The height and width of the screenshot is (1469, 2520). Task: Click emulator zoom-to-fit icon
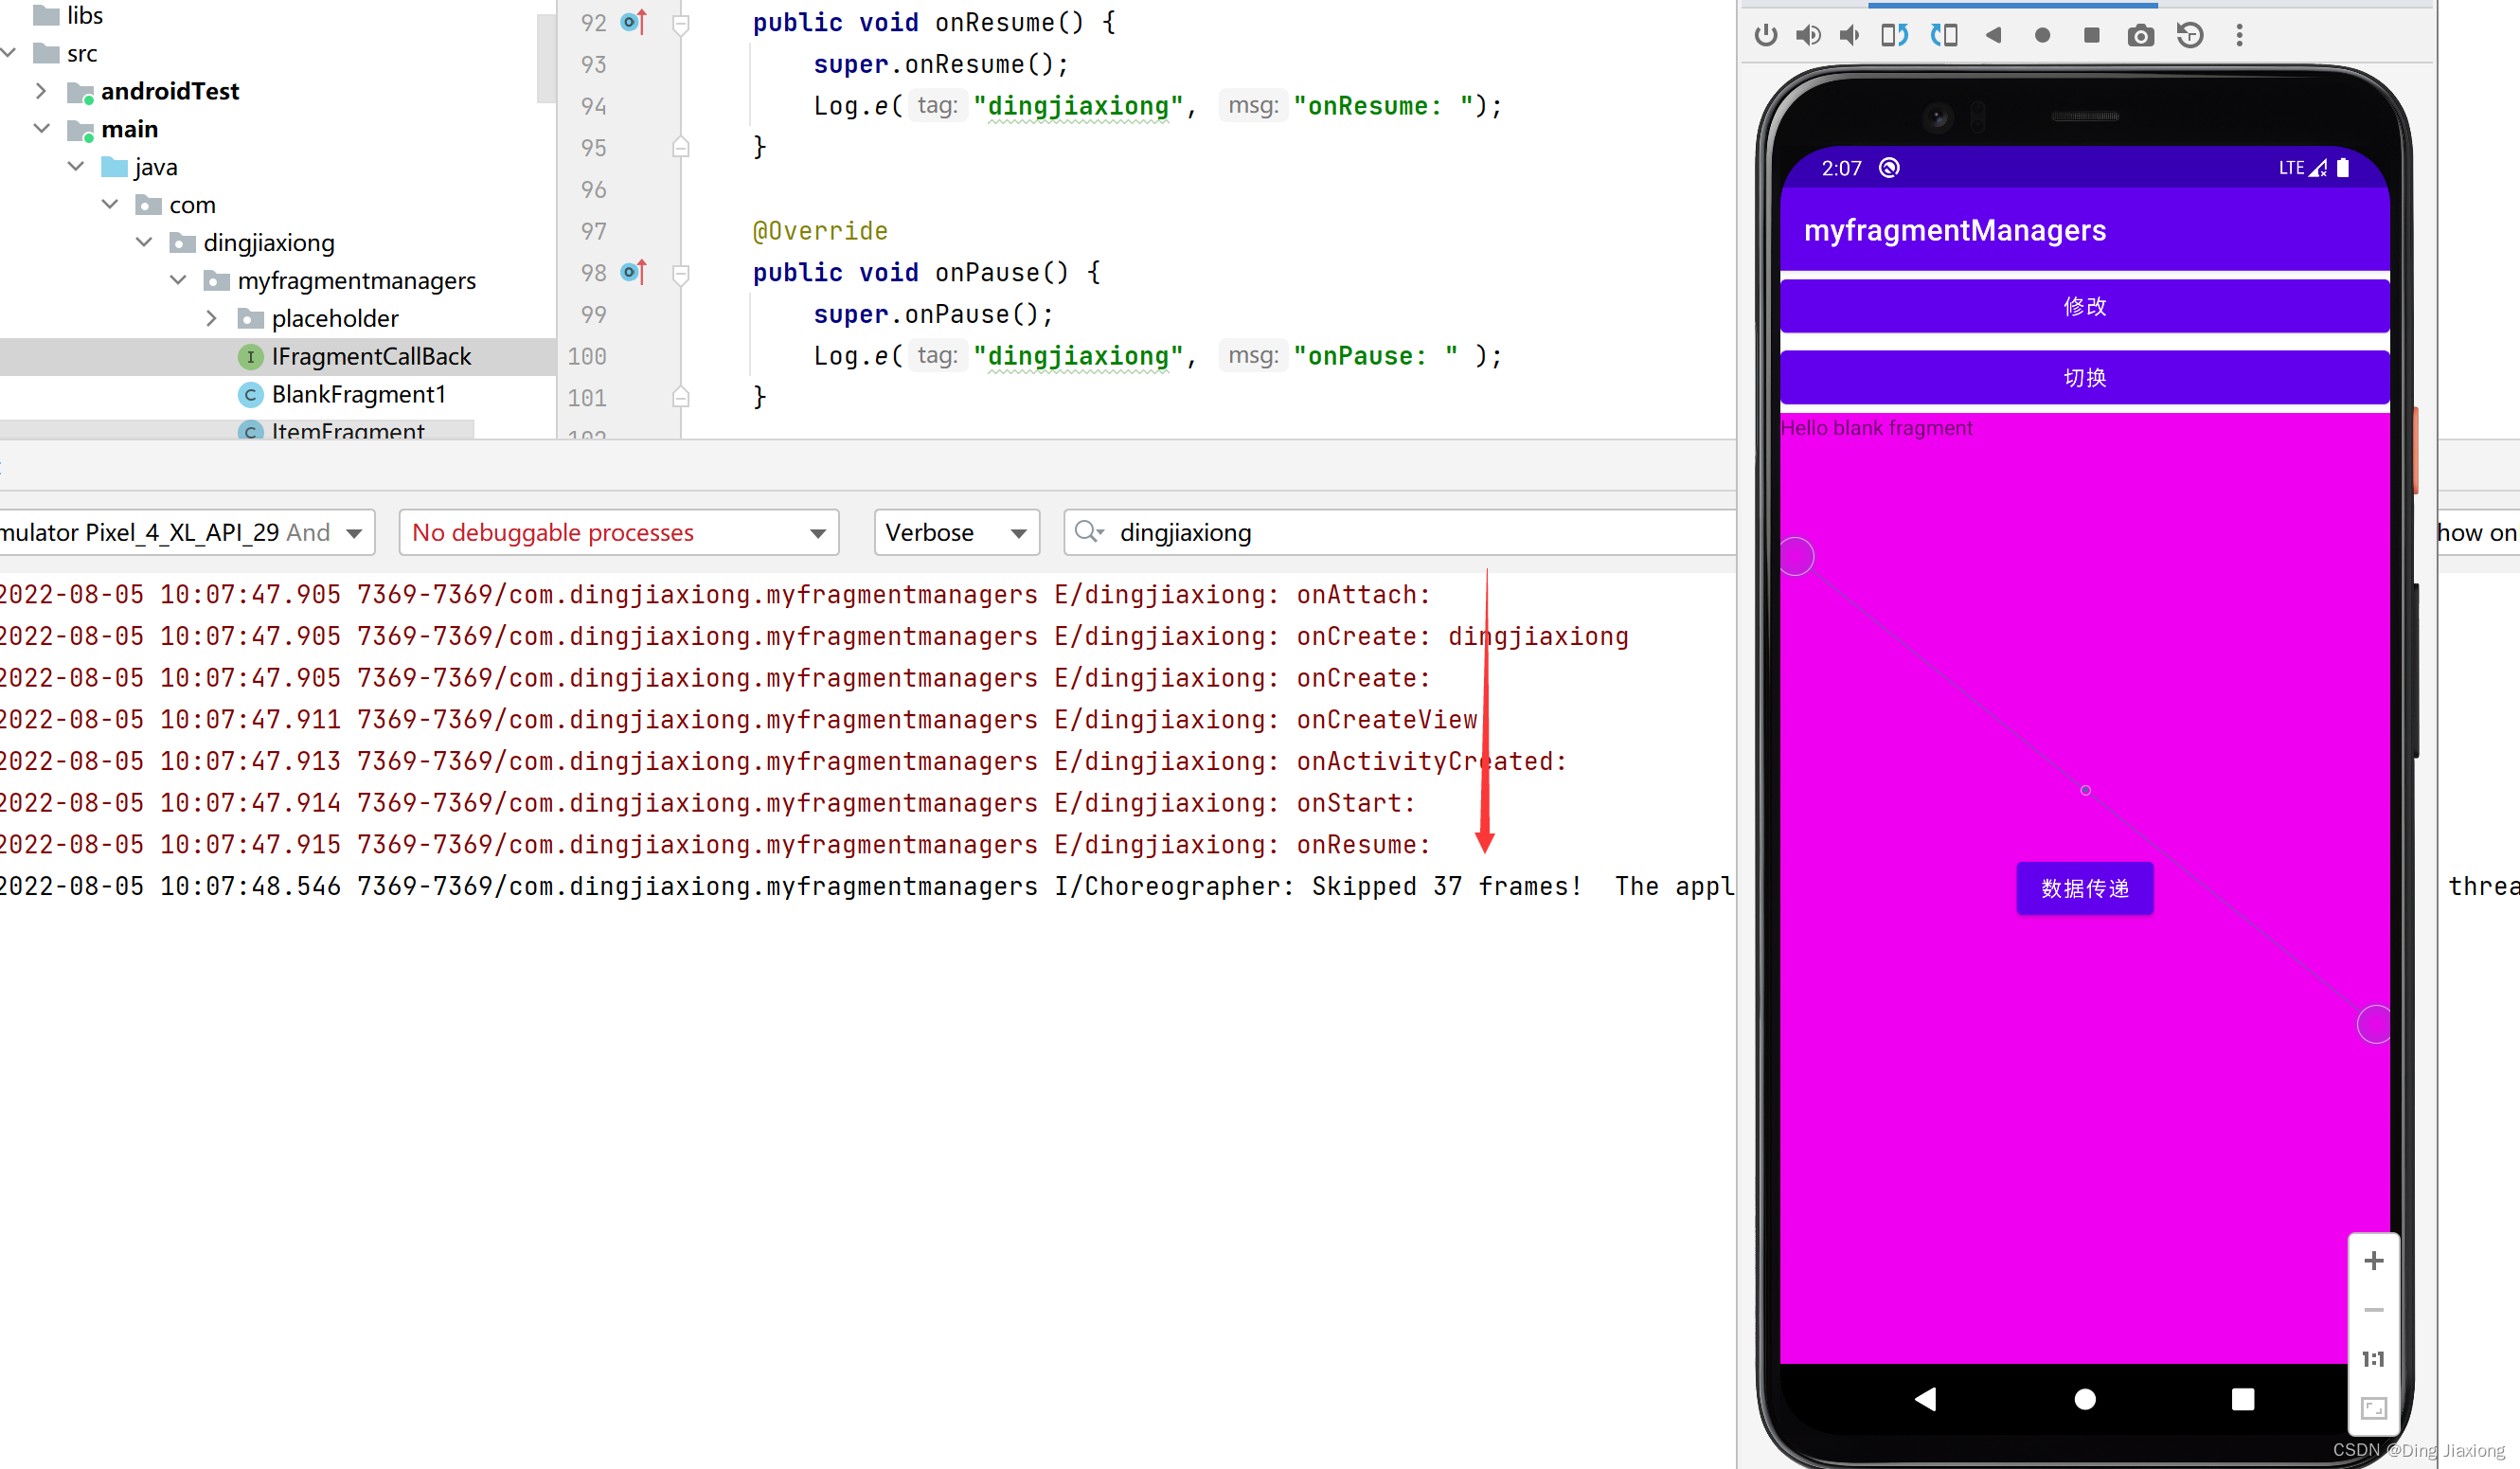click(2373, 1408)
